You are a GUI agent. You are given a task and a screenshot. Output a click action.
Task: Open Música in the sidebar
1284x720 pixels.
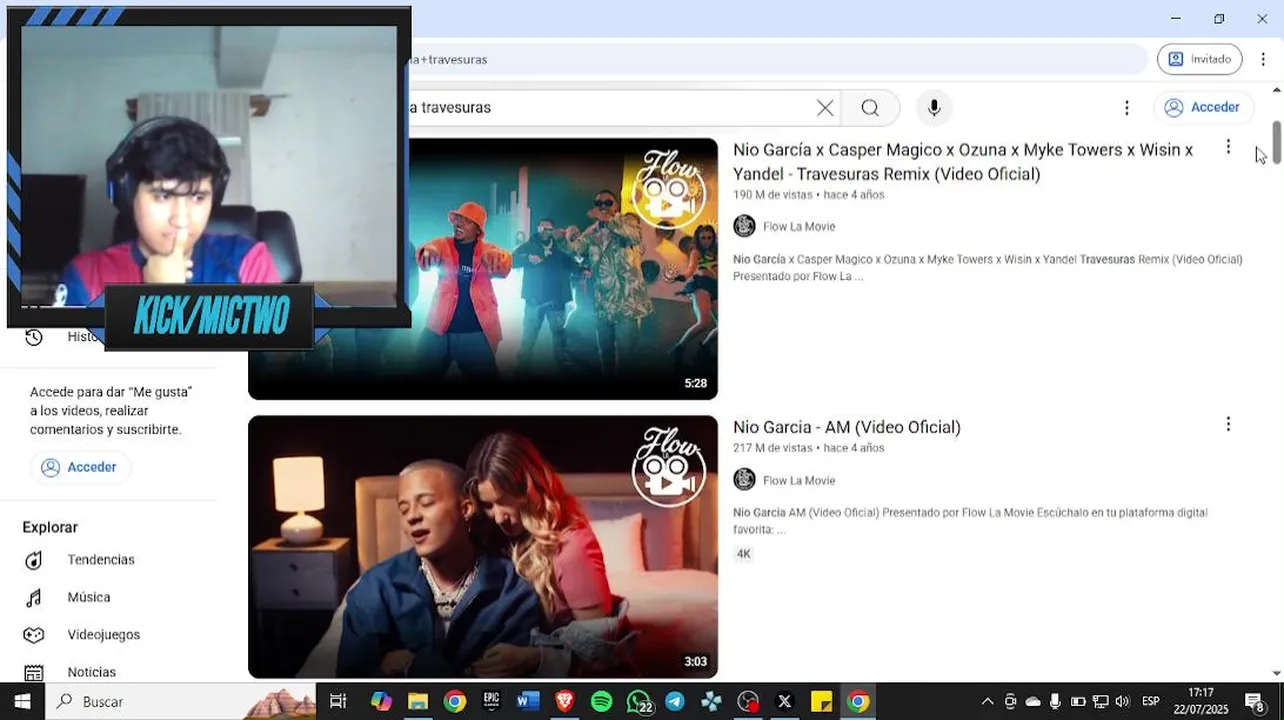click(x=89, y=597)
